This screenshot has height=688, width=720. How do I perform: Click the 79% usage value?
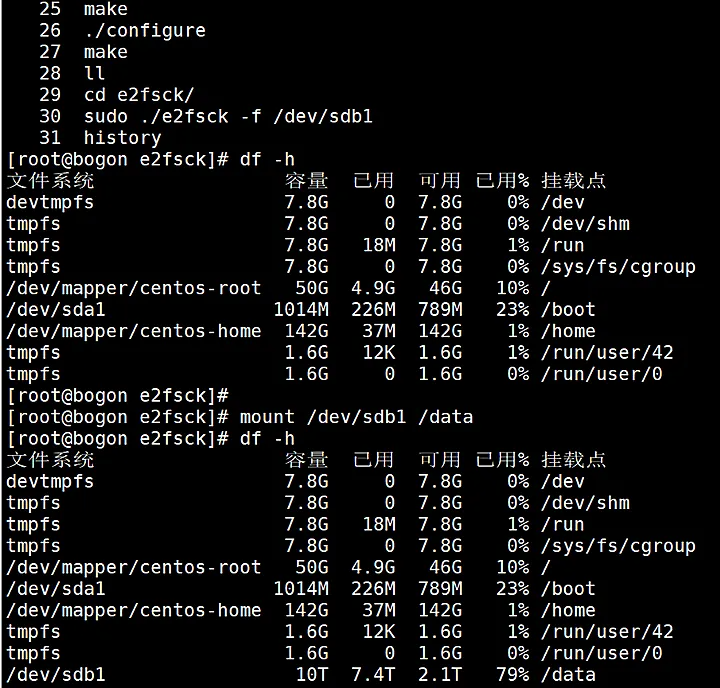[x=512, y=674]
